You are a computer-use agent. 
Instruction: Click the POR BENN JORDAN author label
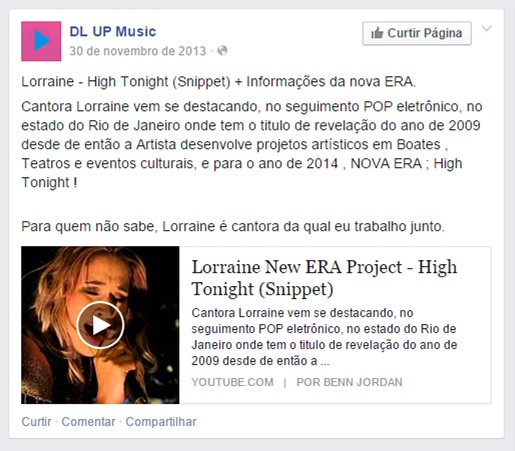click(349, 382)
